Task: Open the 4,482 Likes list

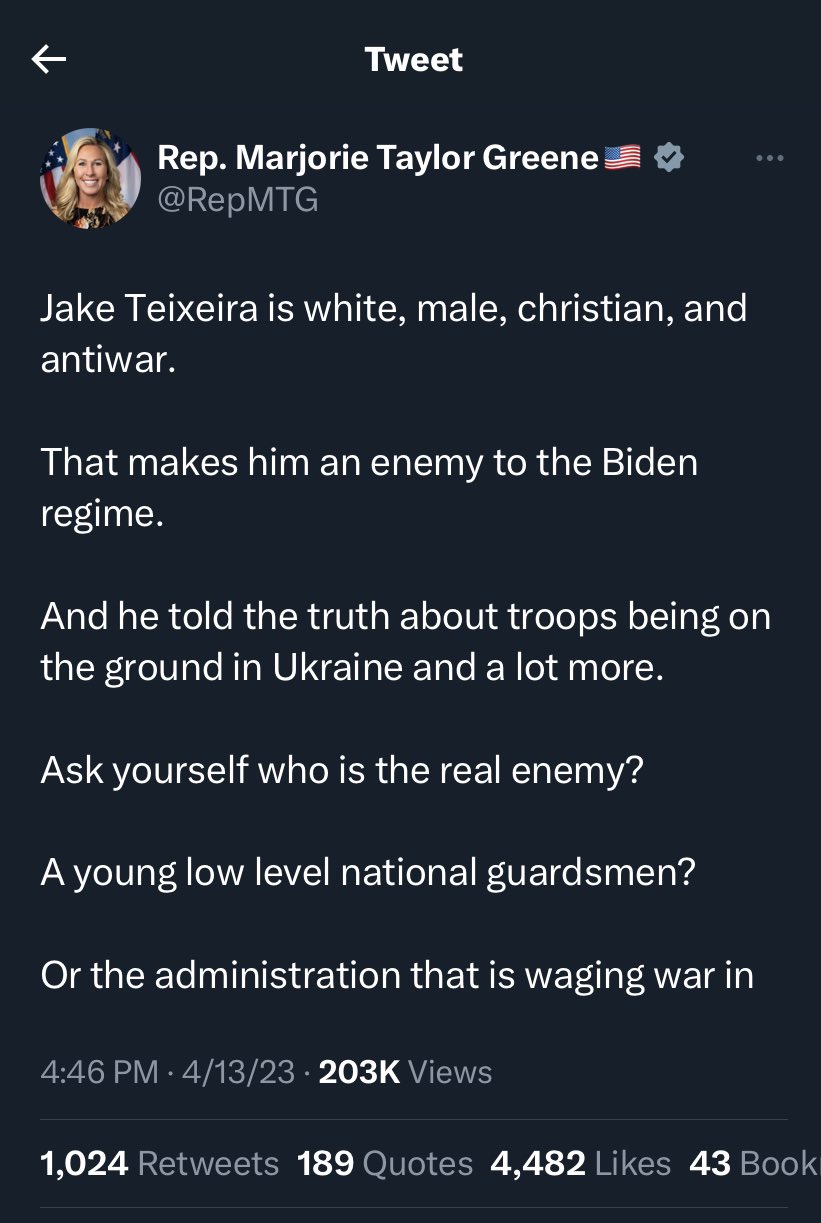Action: click(x=581, y=1163)
